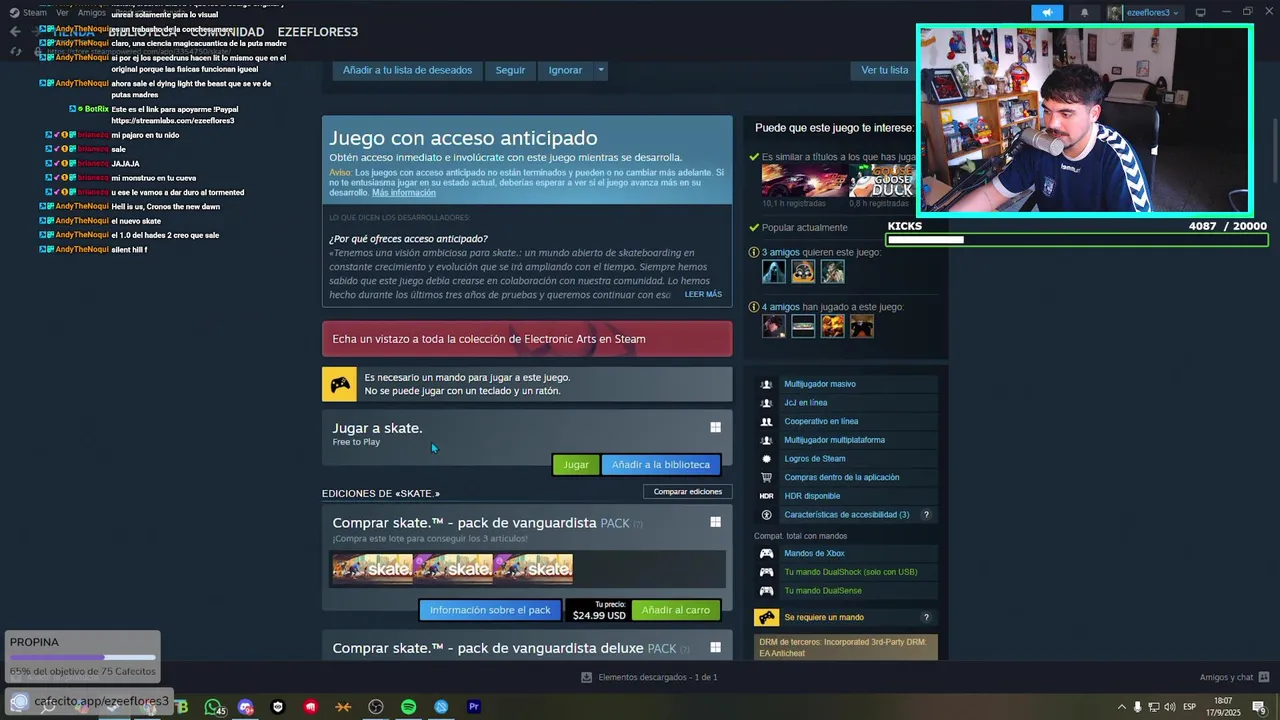
Task: Click Windows icon on the vanguardista pack
Action: (715, 522)
